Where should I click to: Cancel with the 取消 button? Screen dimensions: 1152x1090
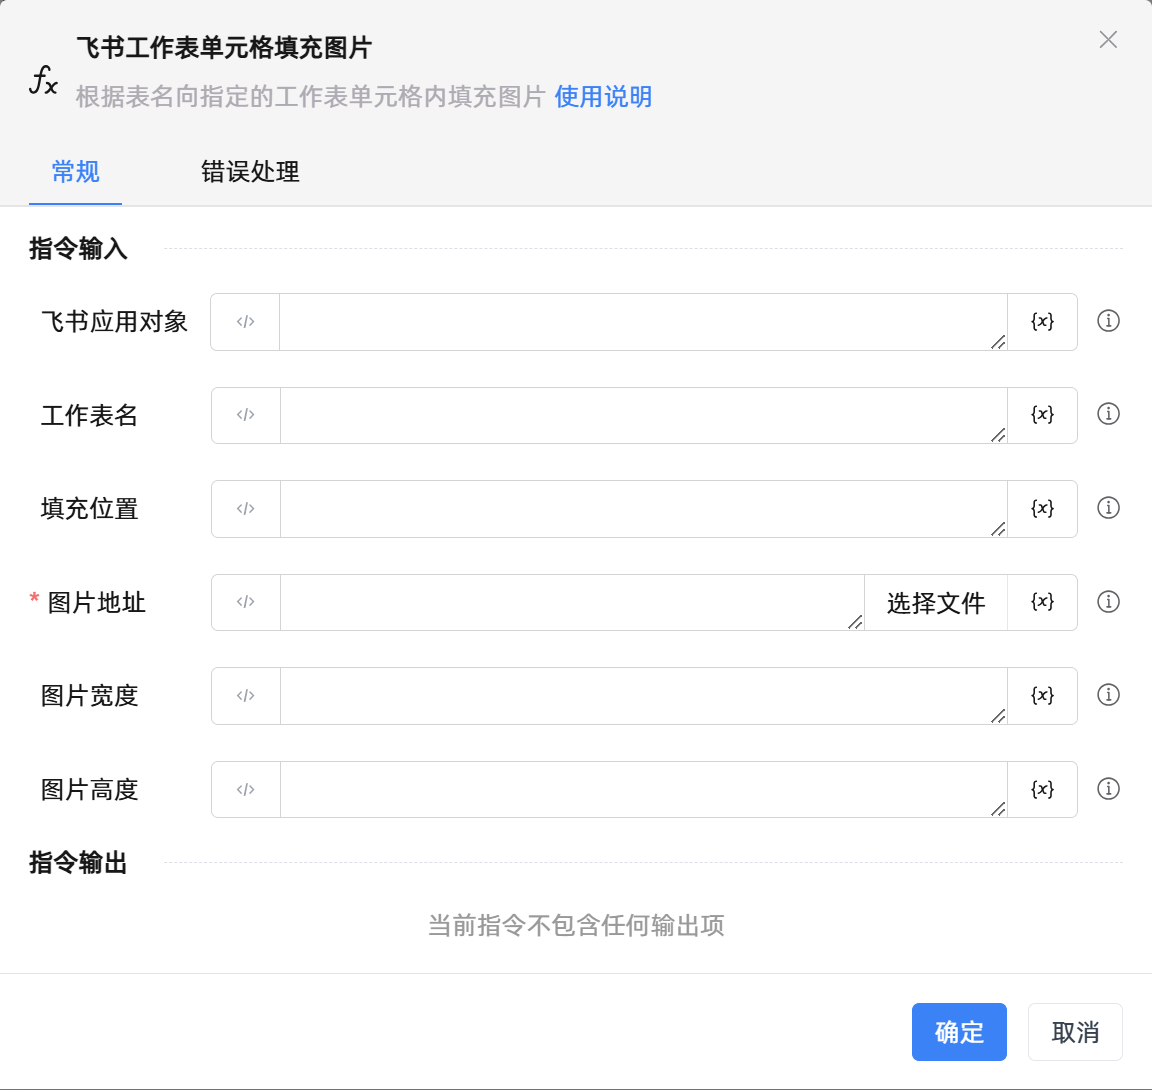pos(1075,1032)
